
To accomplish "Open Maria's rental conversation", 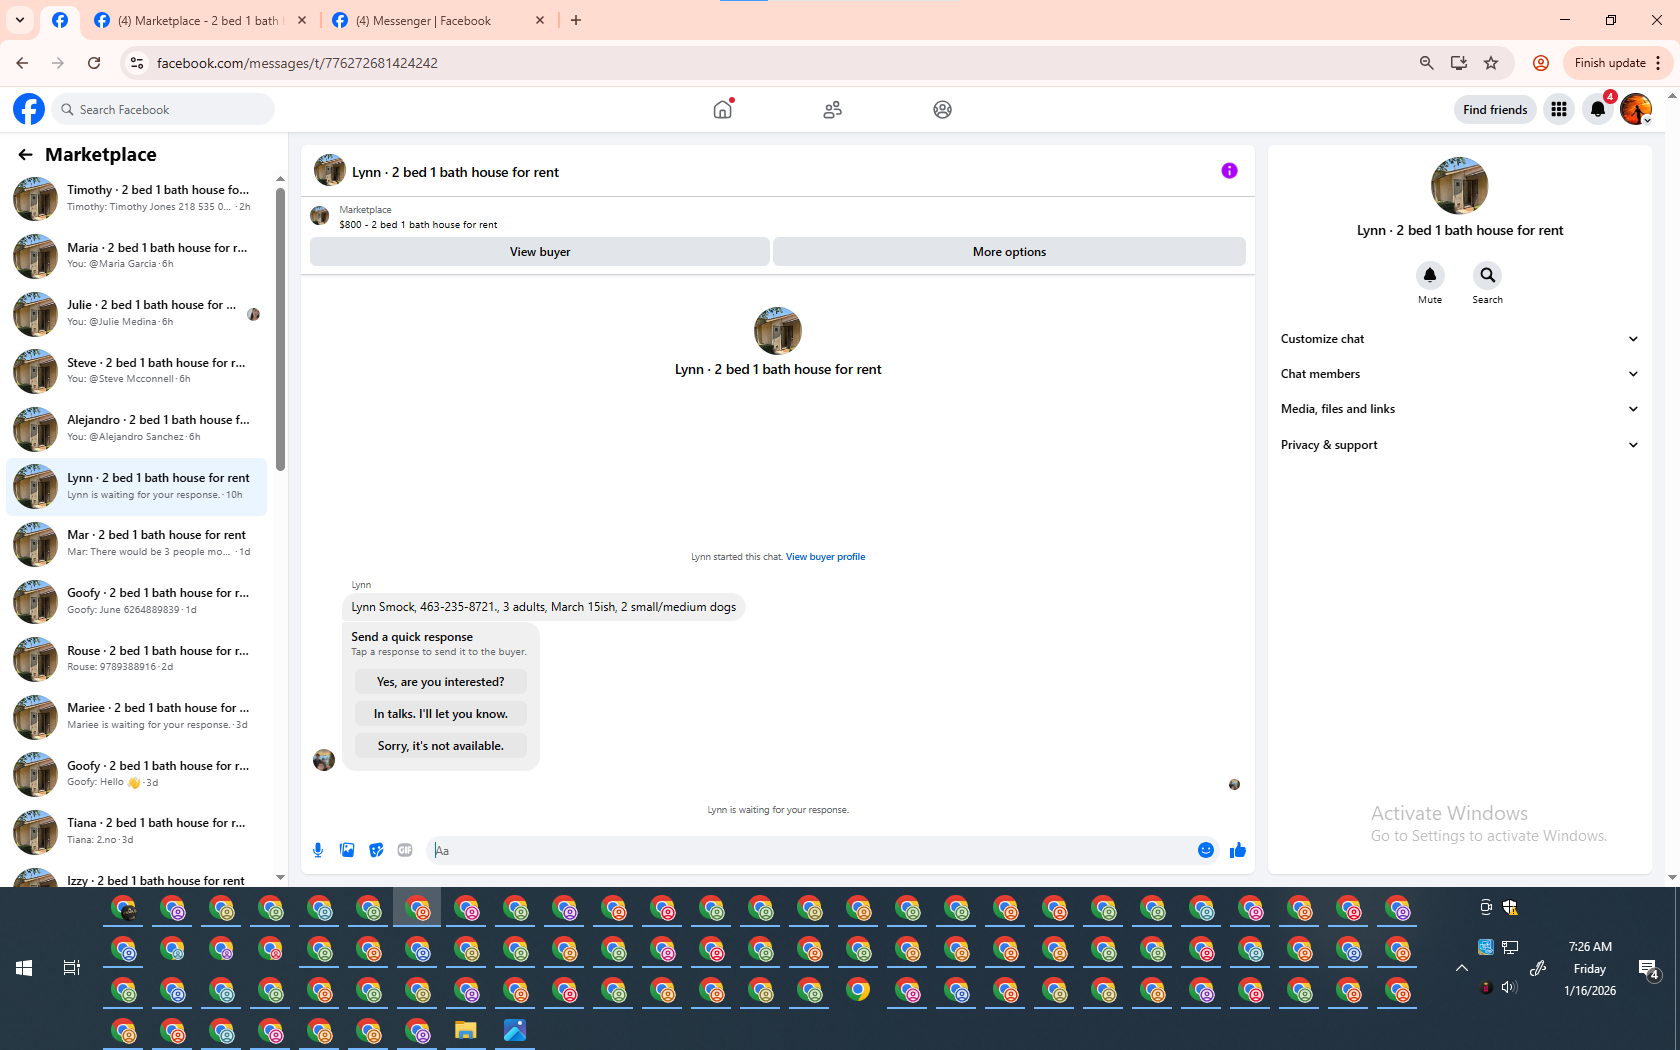I will [137, 256].
